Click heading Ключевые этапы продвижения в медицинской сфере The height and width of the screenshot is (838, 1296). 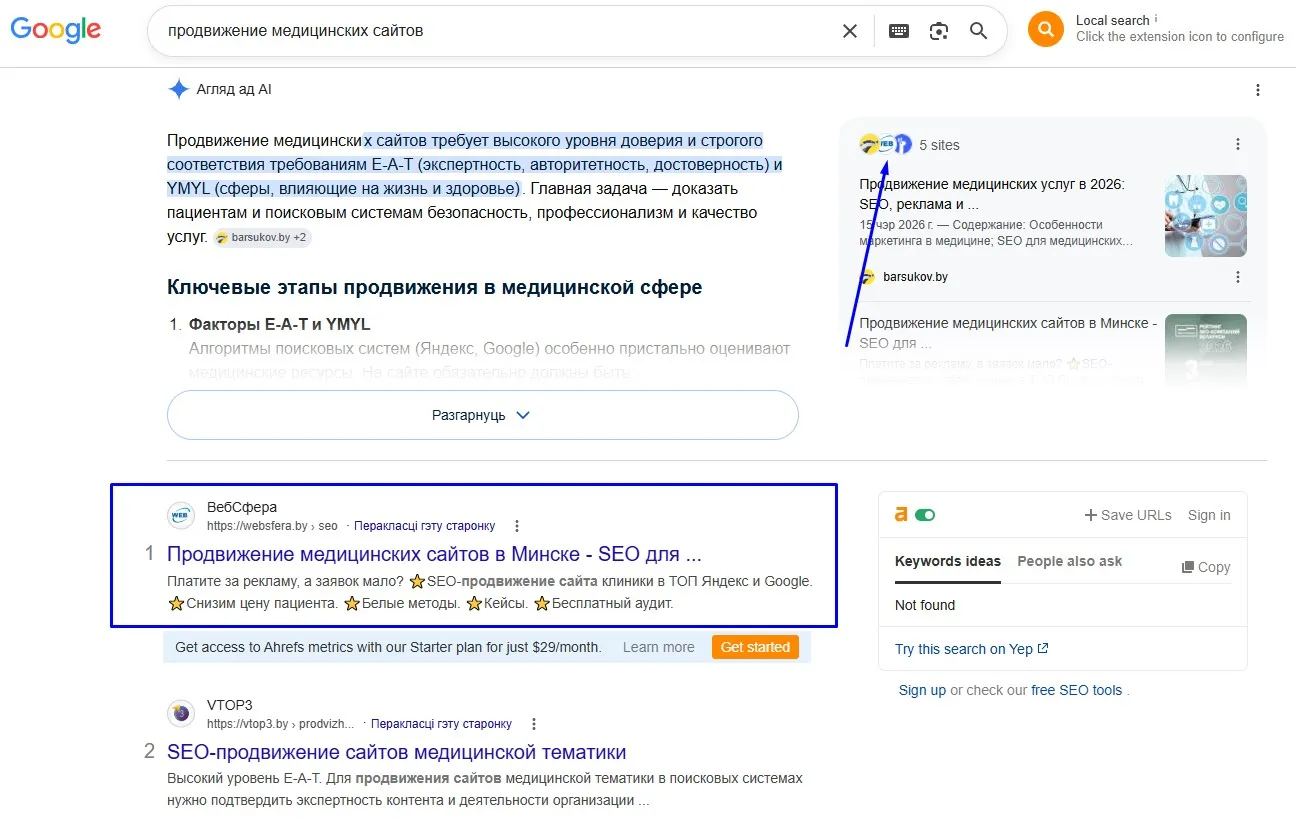[435, 287]
